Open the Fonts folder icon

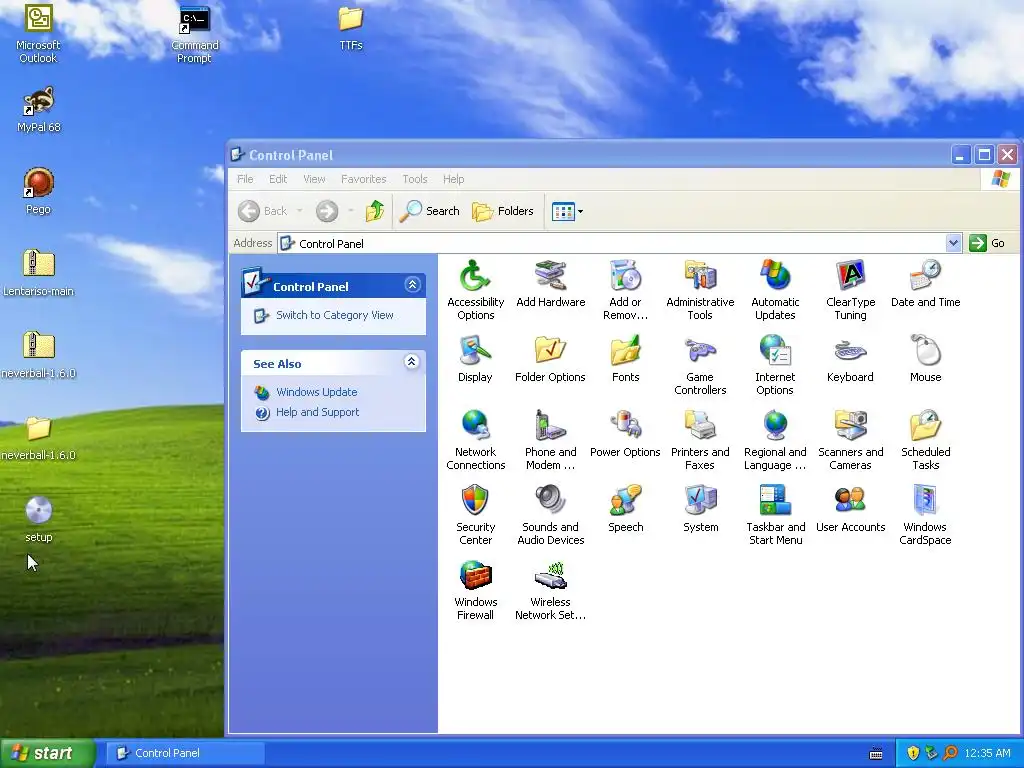[x=625, y=359]
